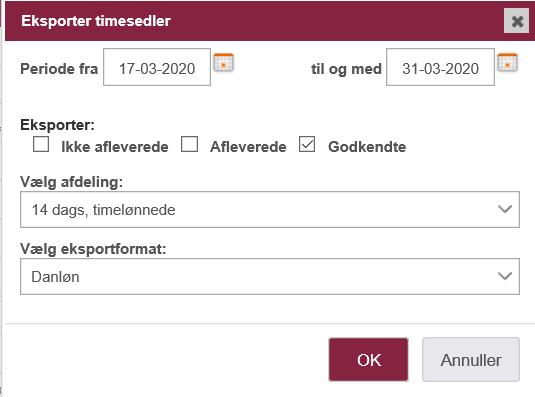The image size is (535, 397).
Task: Close the Eksporter timesedler dialog with X
Action: (x=517, y=21)
